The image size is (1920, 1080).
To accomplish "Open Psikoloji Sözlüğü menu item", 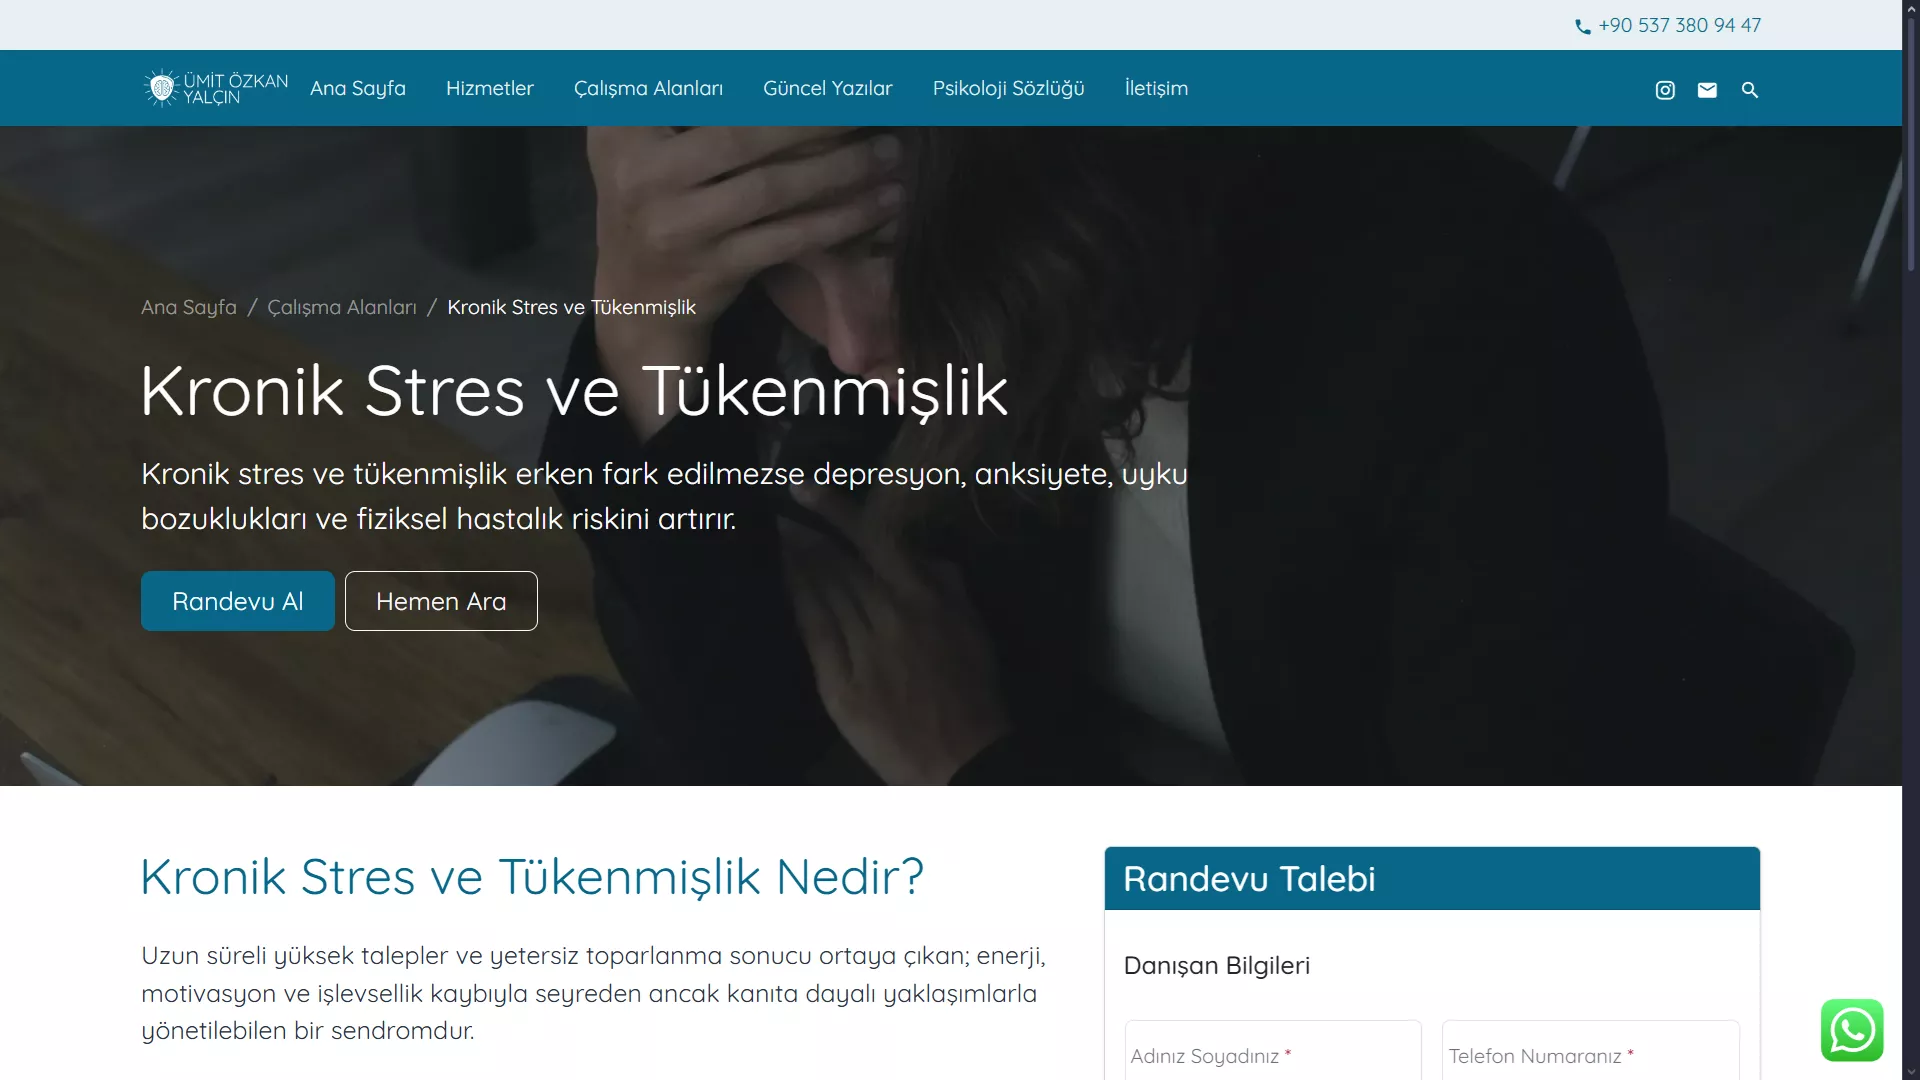I will point(1008,88).
